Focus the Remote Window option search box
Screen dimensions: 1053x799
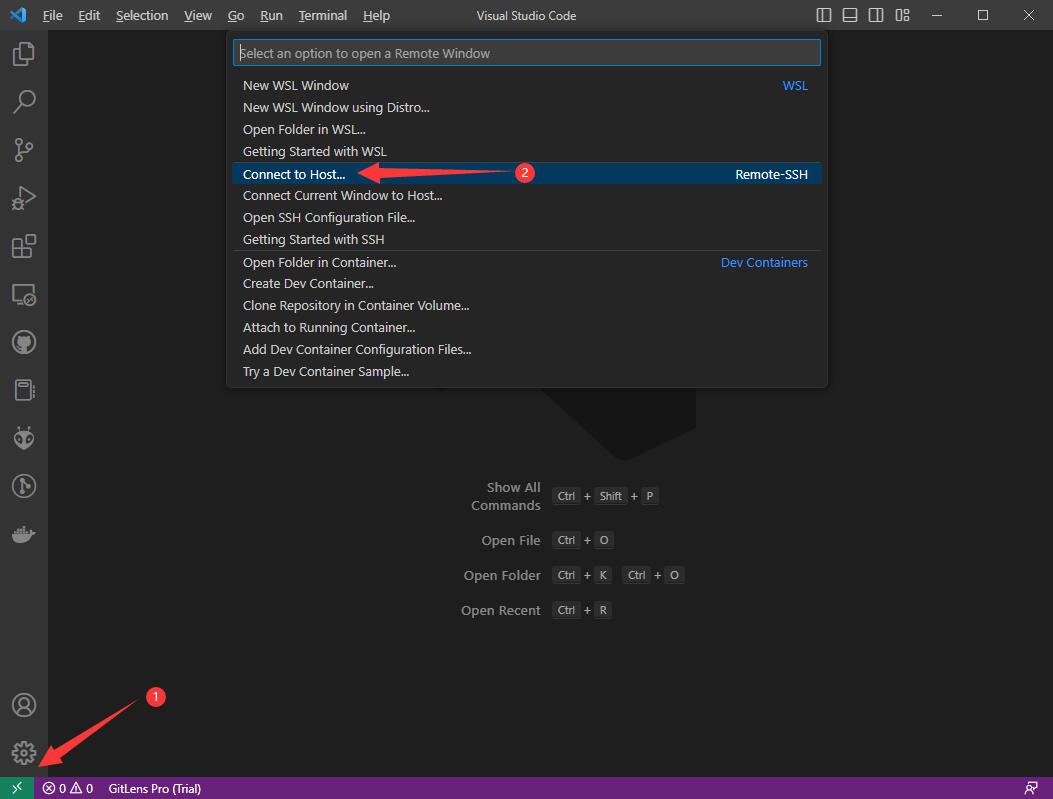(x=526, y=53)
